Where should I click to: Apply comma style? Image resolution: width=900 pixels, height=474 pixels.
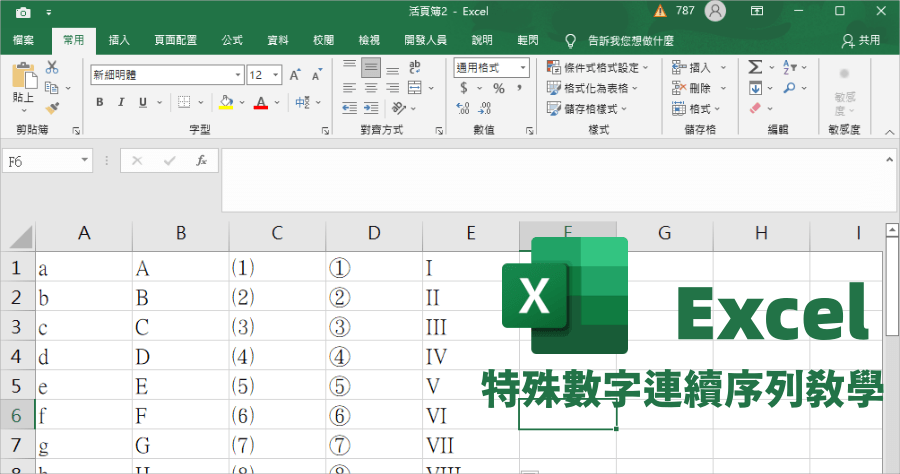click(519, 88)
